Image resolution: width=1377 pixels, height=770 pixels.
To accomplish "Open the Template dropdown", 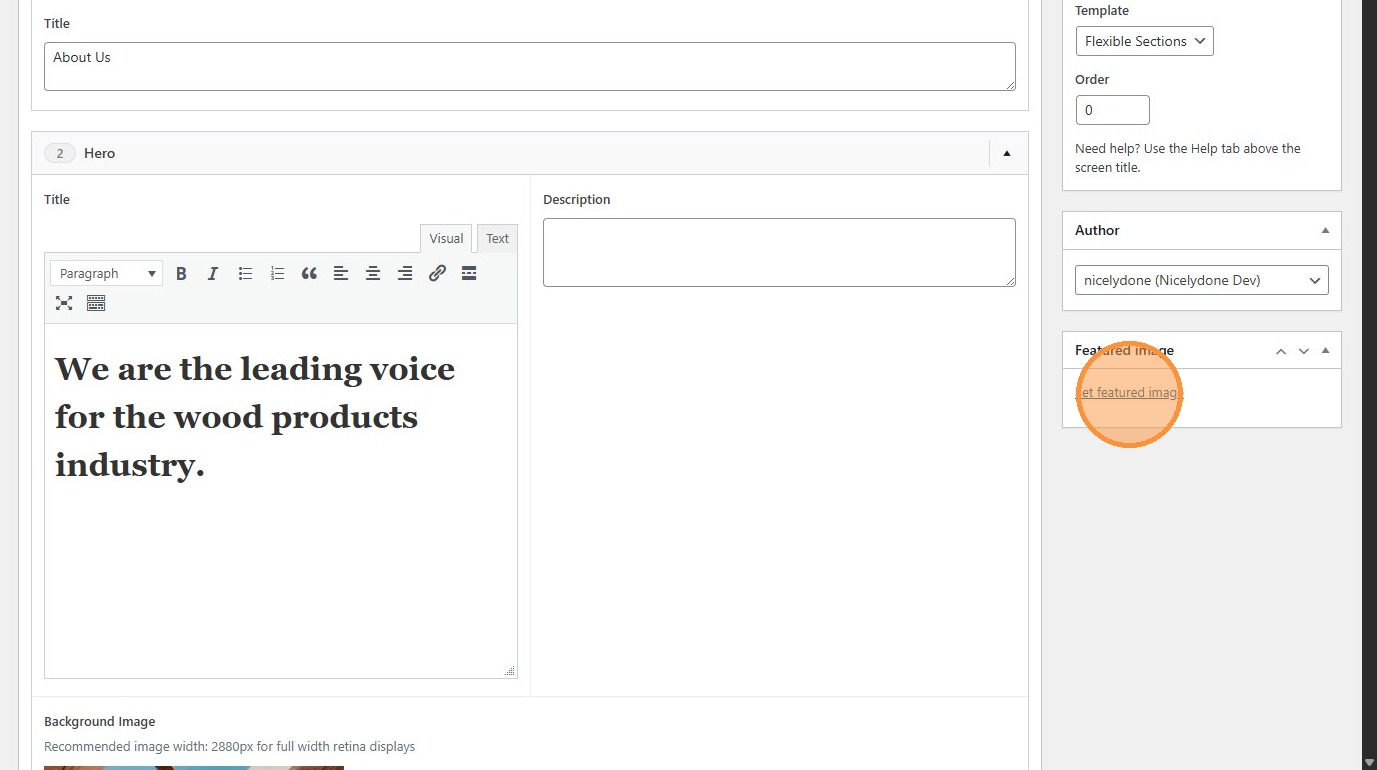I will [1145, 41].
